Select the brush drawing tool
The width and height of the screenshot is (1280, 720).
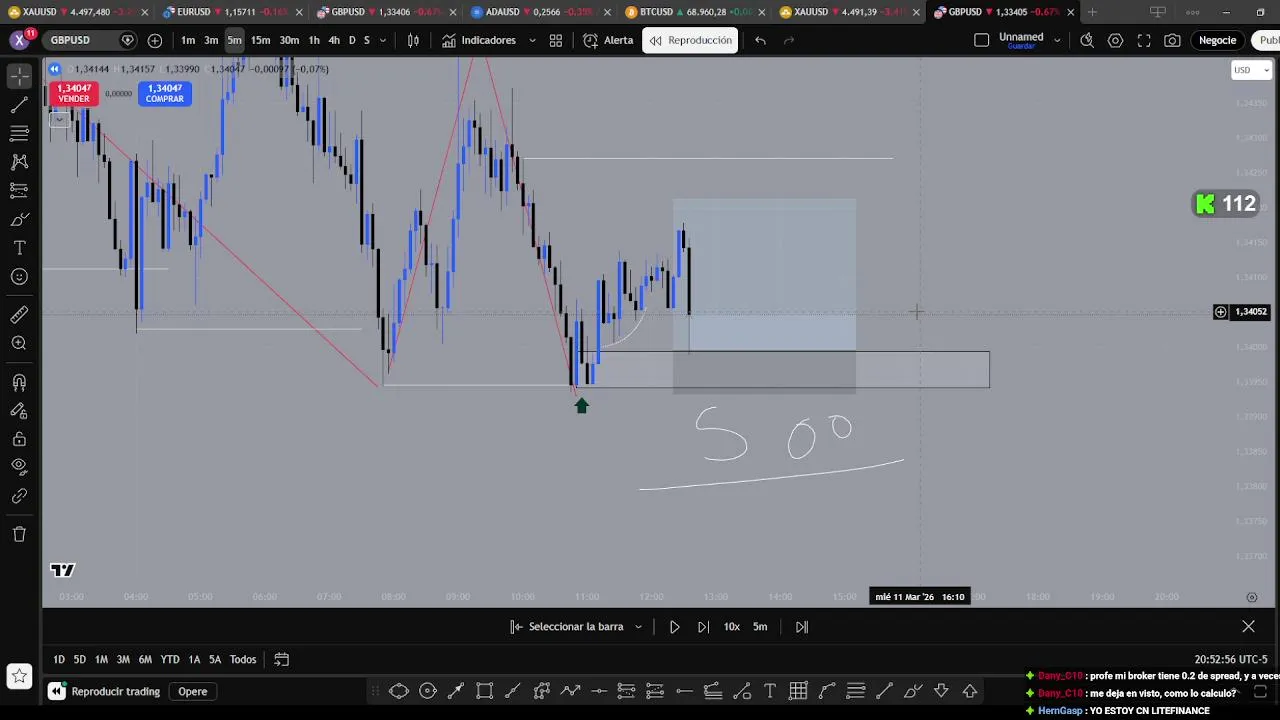[x=19, y=219]
